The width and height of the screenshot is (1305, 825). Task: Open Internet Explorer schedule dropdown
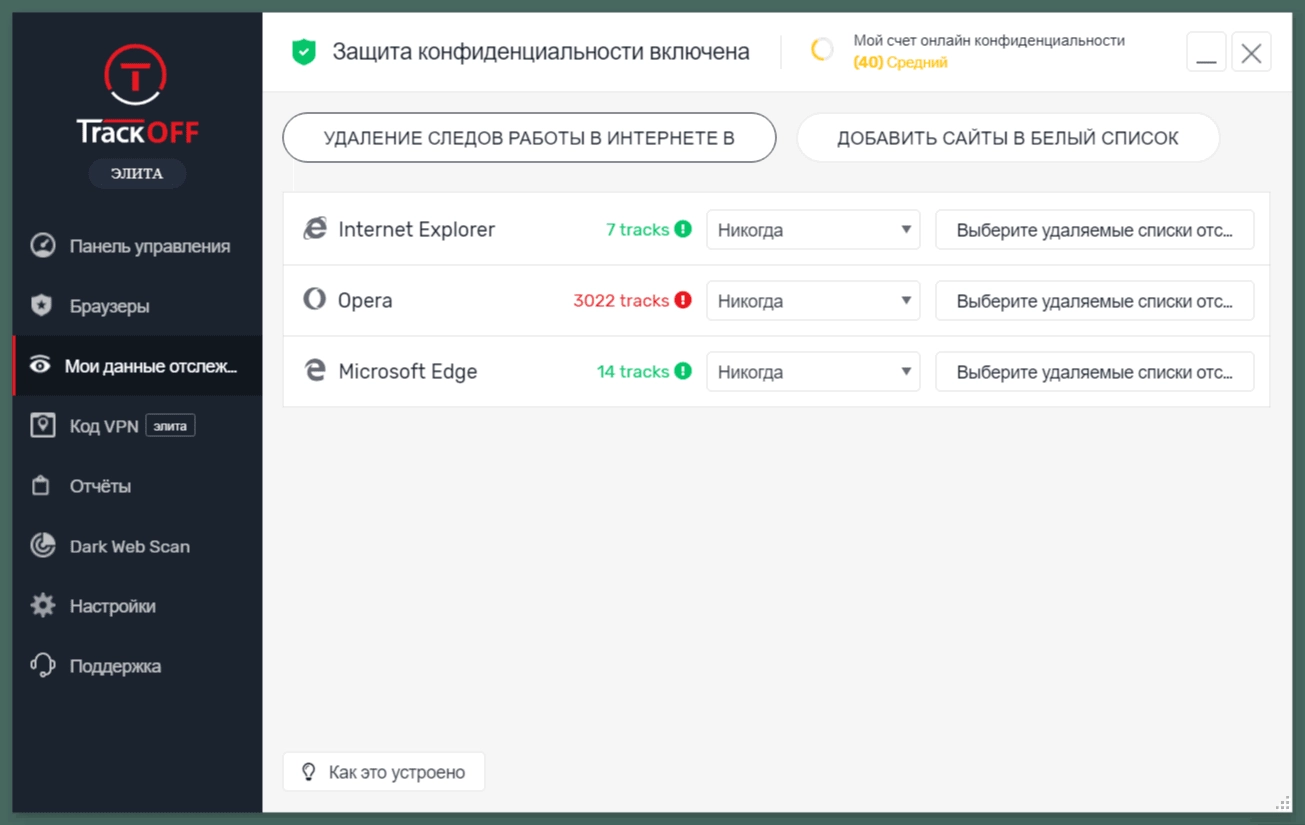tap(813, 230)
